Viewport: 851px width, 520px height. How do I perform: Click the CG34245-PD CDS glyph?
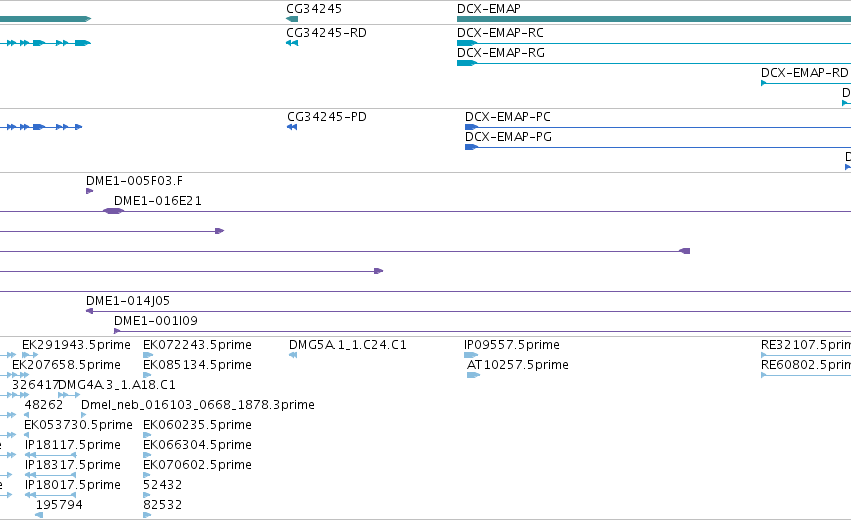(292, 127)
